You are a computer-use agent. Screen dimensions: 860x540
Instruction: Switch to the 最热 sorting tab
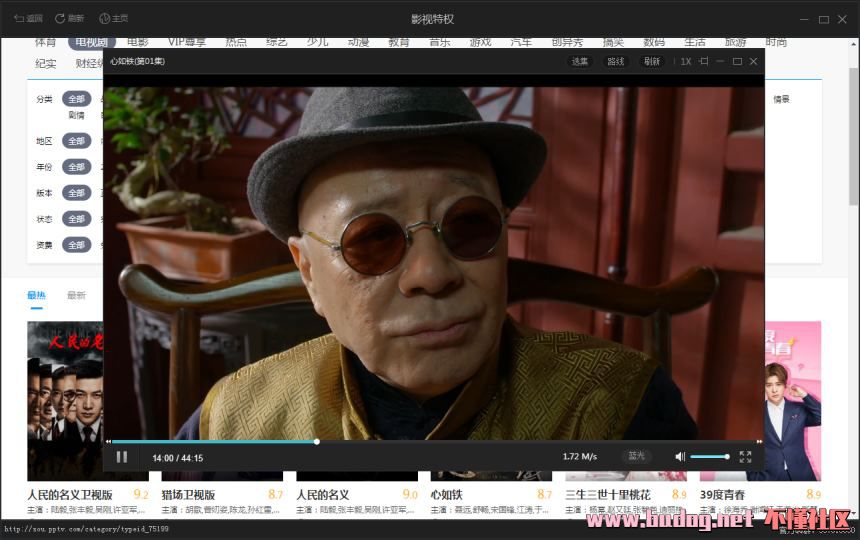pyautogui.click(x=36, y=295)
